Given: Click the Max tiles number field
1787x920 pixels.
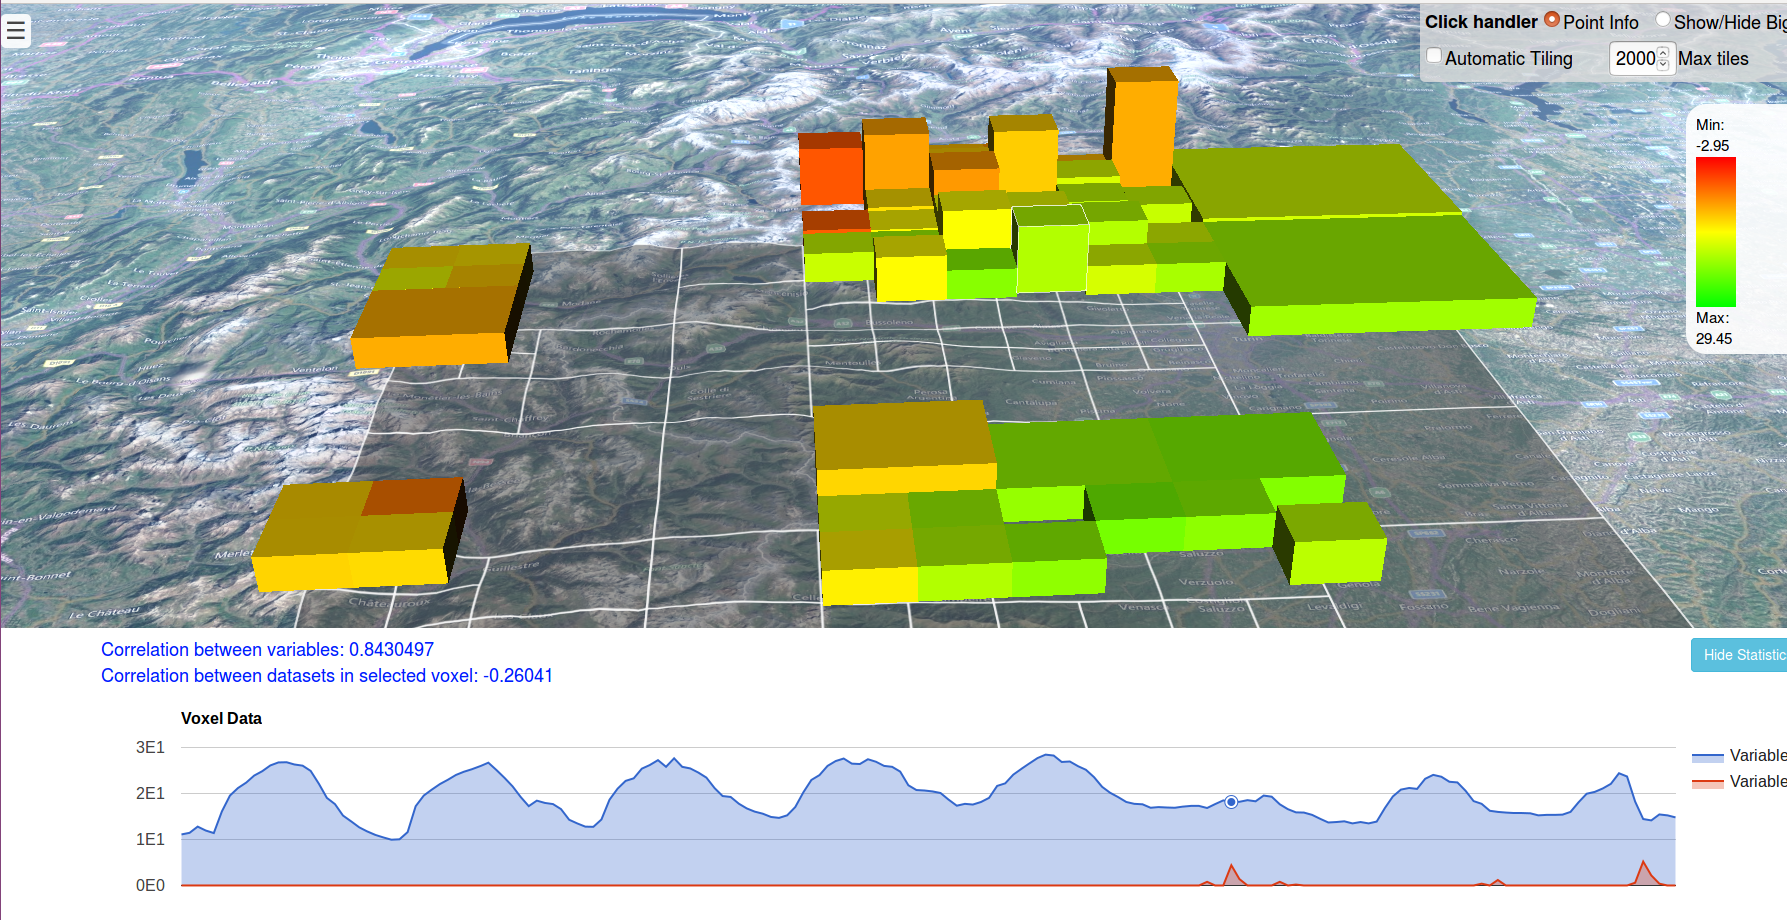Looking at the screenshot, I should pyautogui.click(x=1633, y=59).
